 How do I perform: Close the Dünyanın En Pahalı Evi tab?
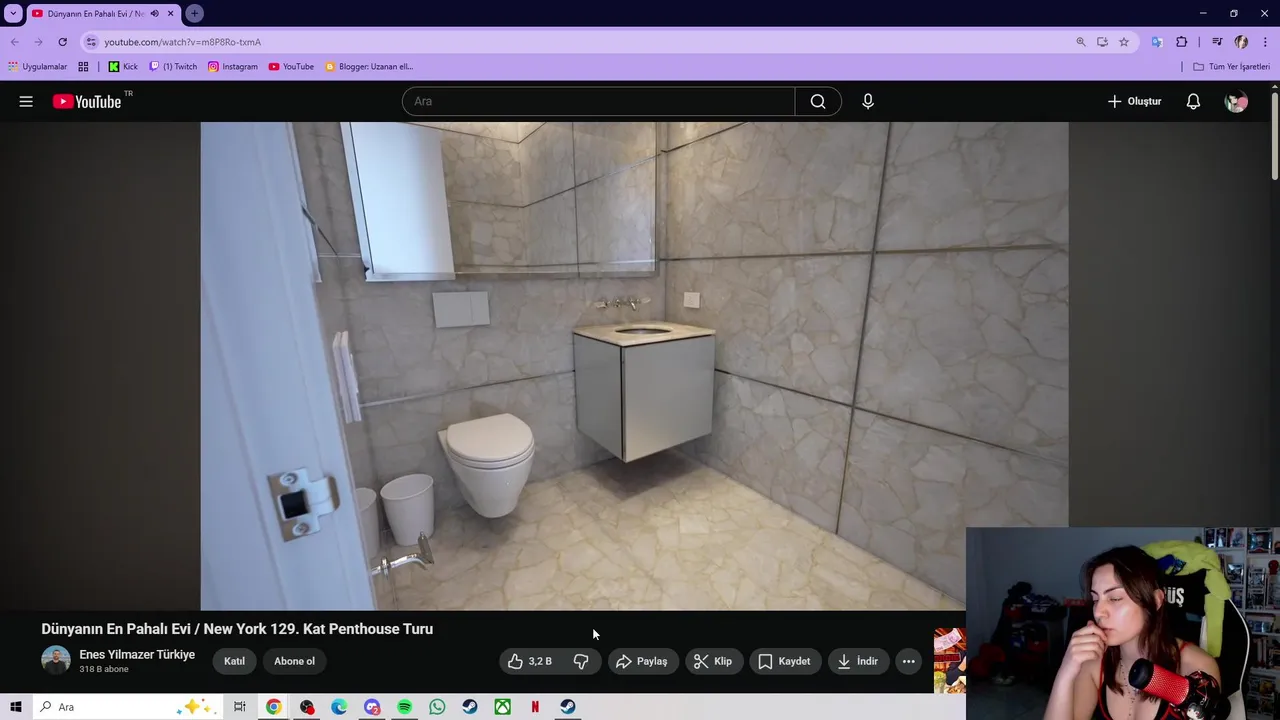pos(170,14)
